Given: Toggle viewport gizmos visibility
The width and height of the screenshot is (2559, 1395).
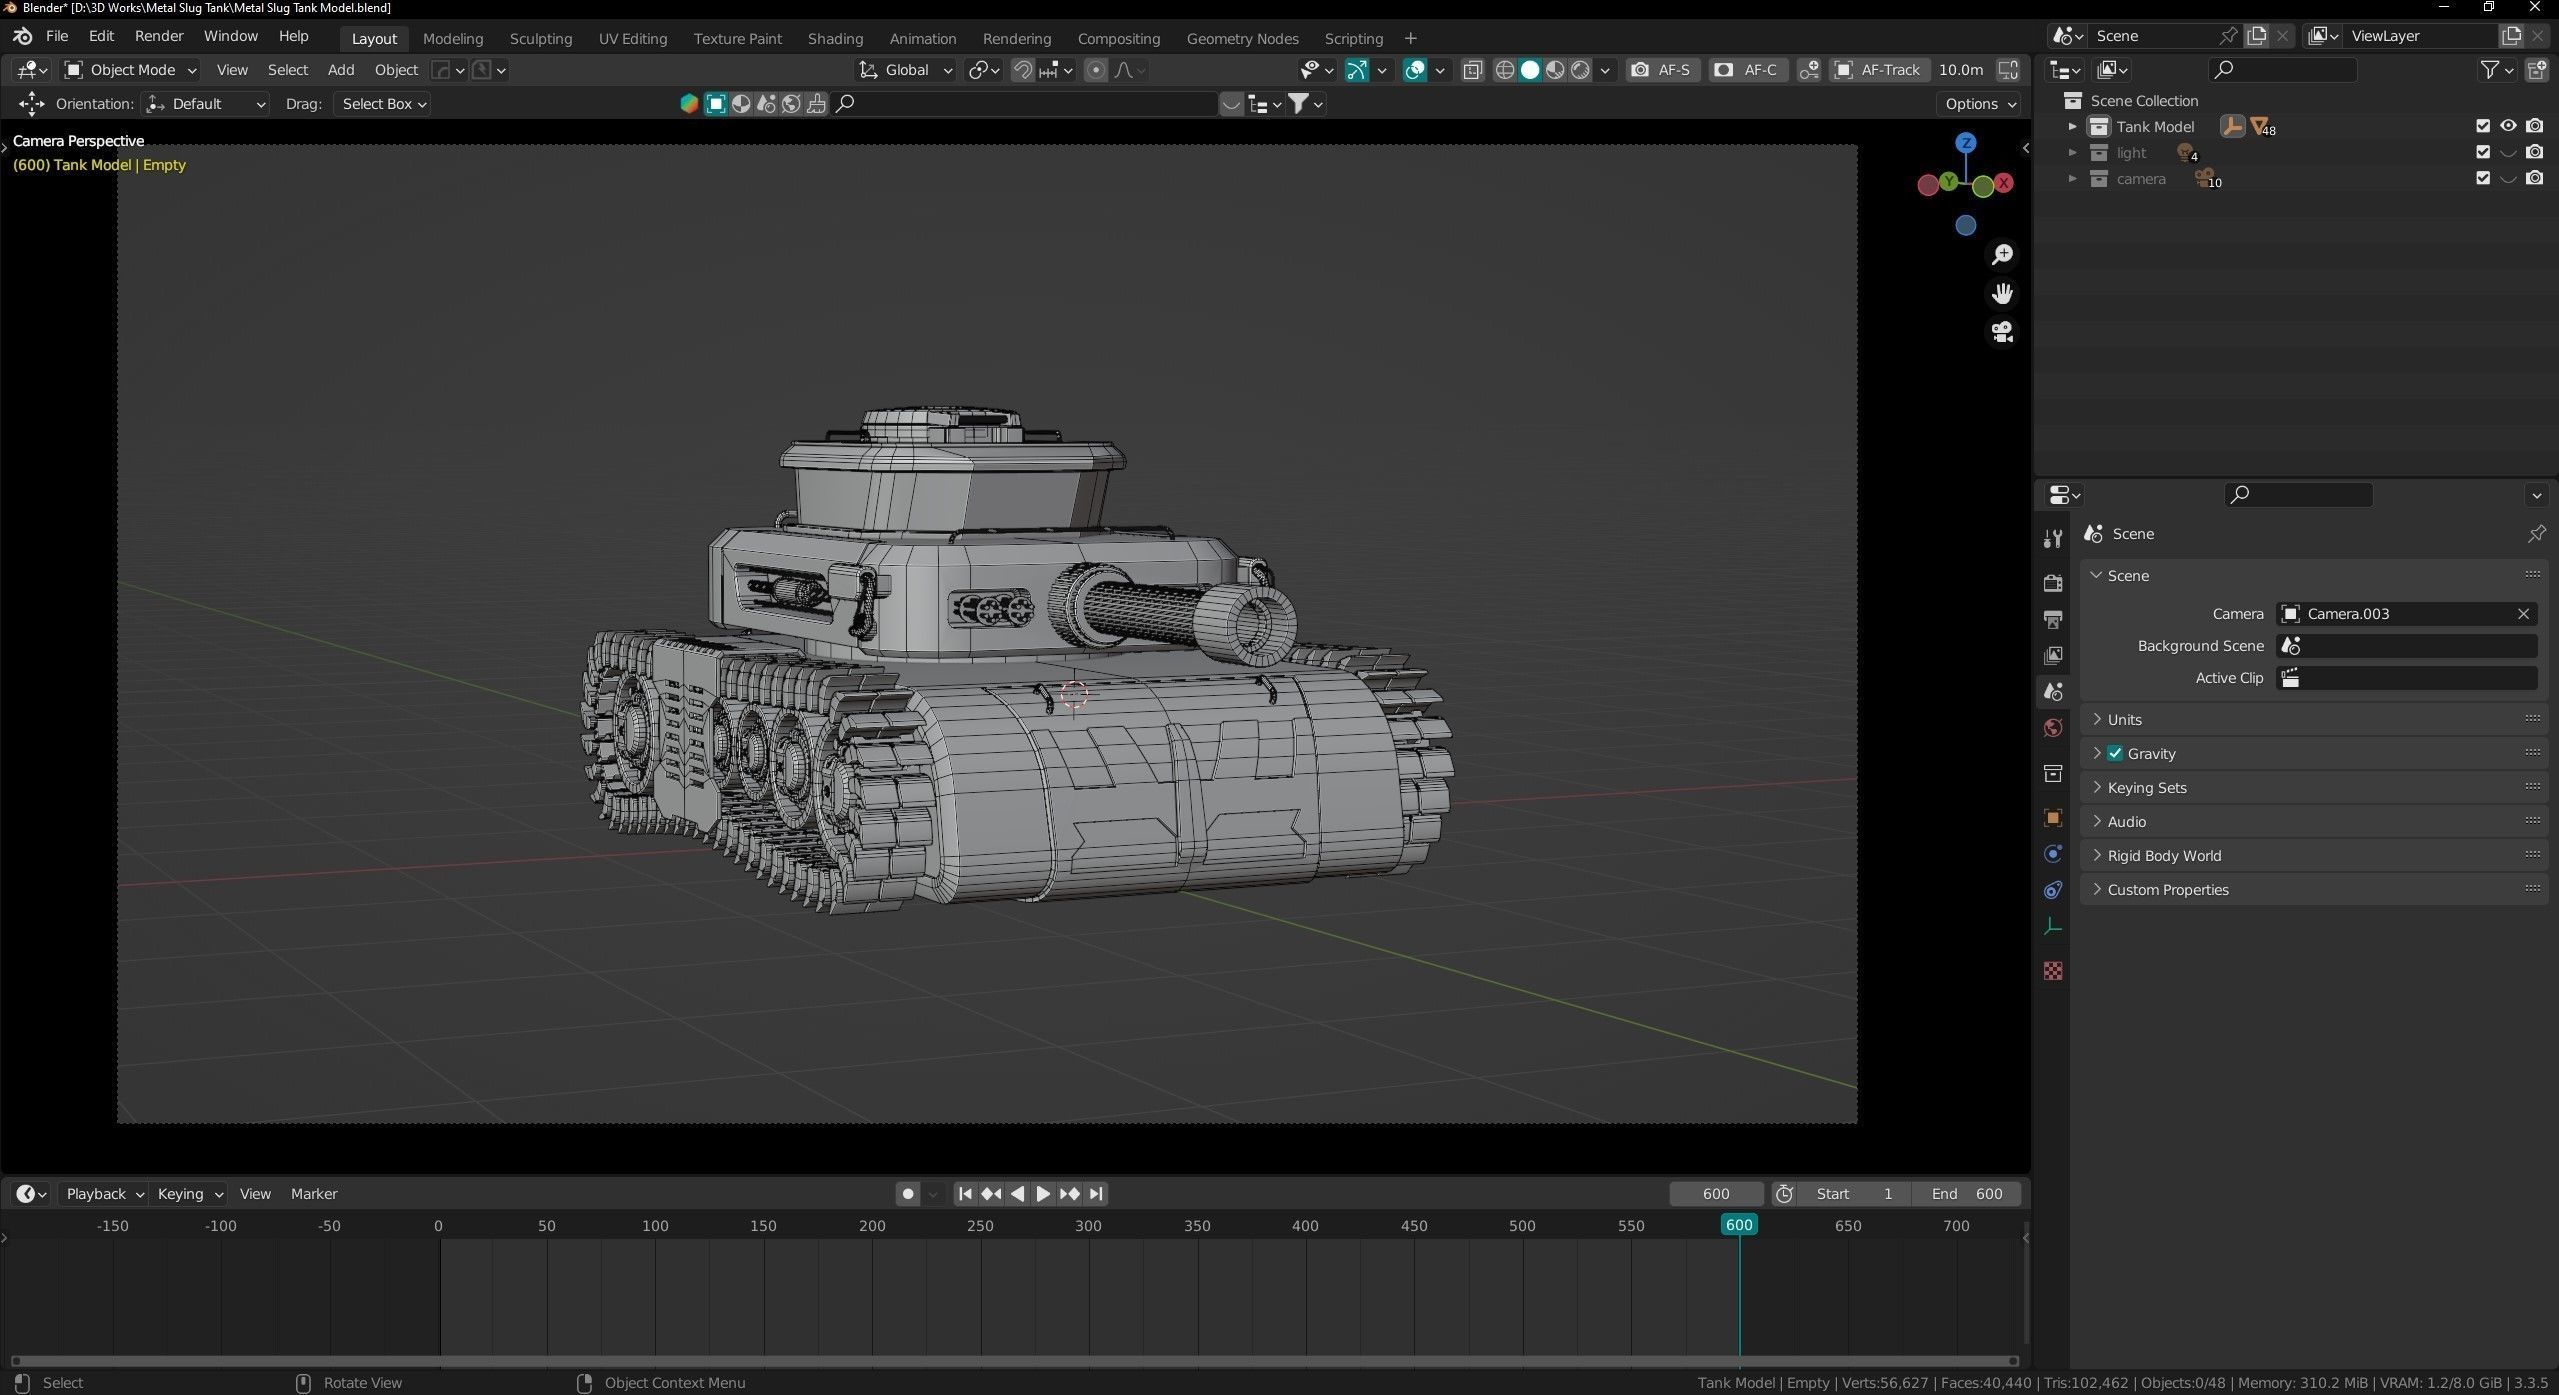Looking at the screenshot, I should (x=1357, y=70).
